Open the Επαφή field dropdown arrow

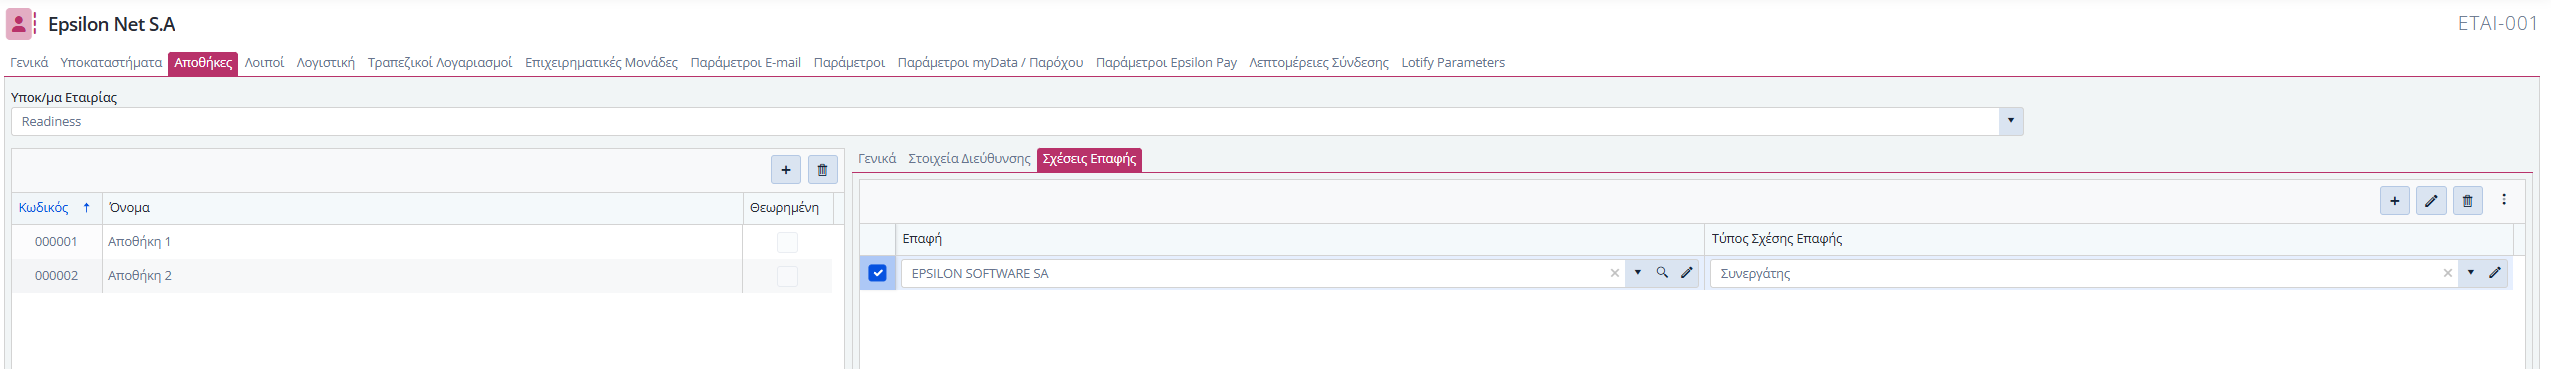1637,273
